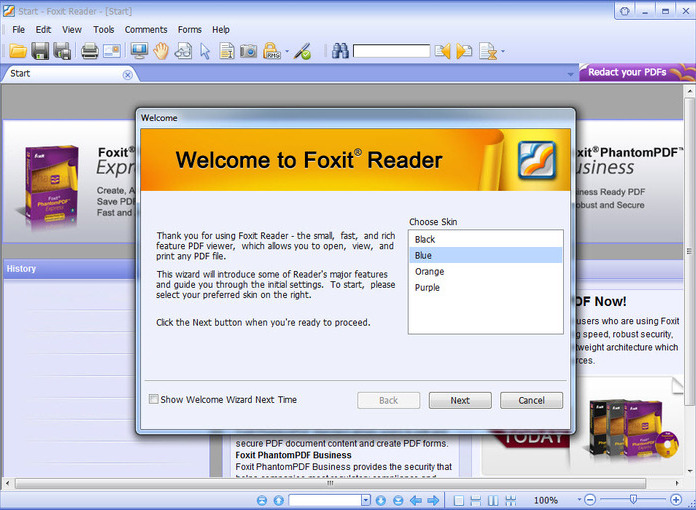The width and height of the screenshot is (696, 510).
Task: Click the History panel header
Action: click(x=69, y=269)
